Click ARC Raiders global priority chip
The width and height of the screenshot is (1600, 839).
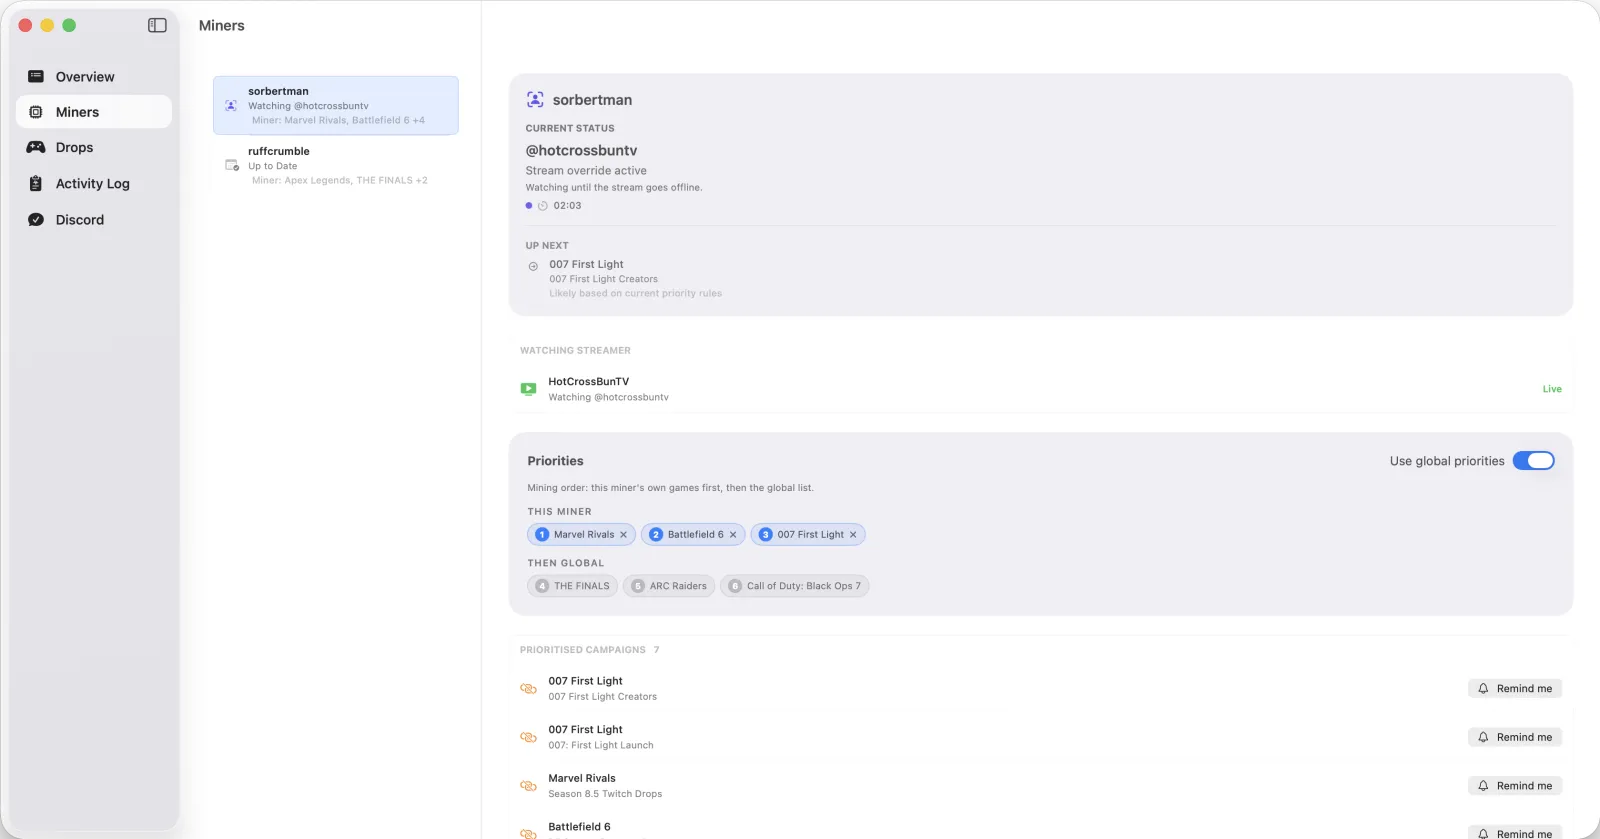[669, 586]
